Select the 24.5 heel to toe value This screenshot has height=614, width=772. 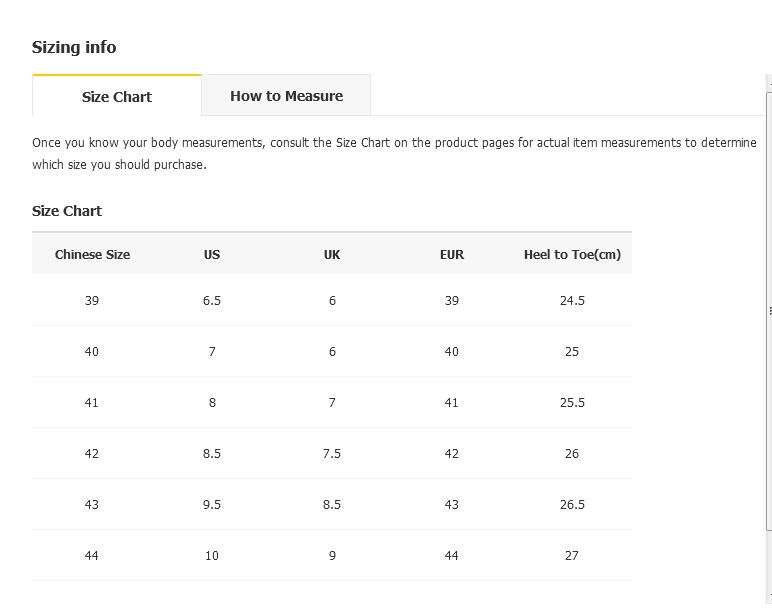tap(572, 300)
